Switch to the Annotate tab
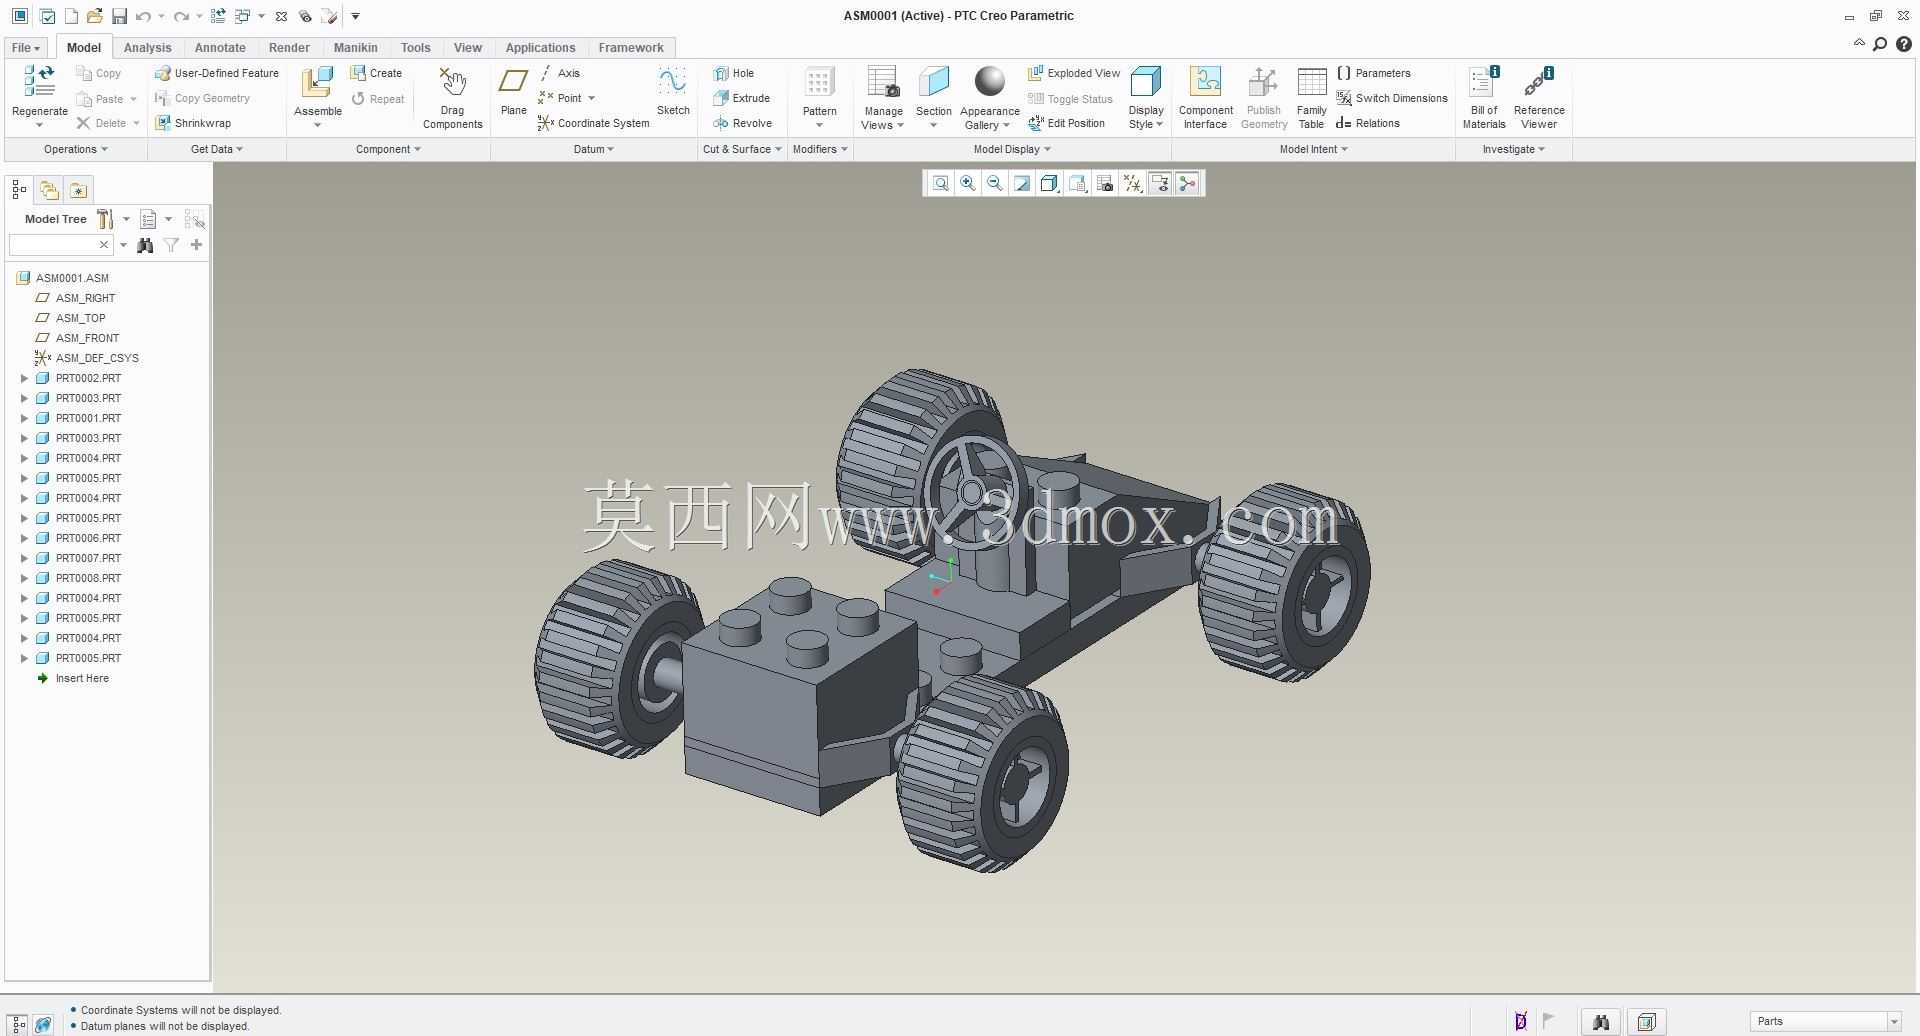 [220, 47]
